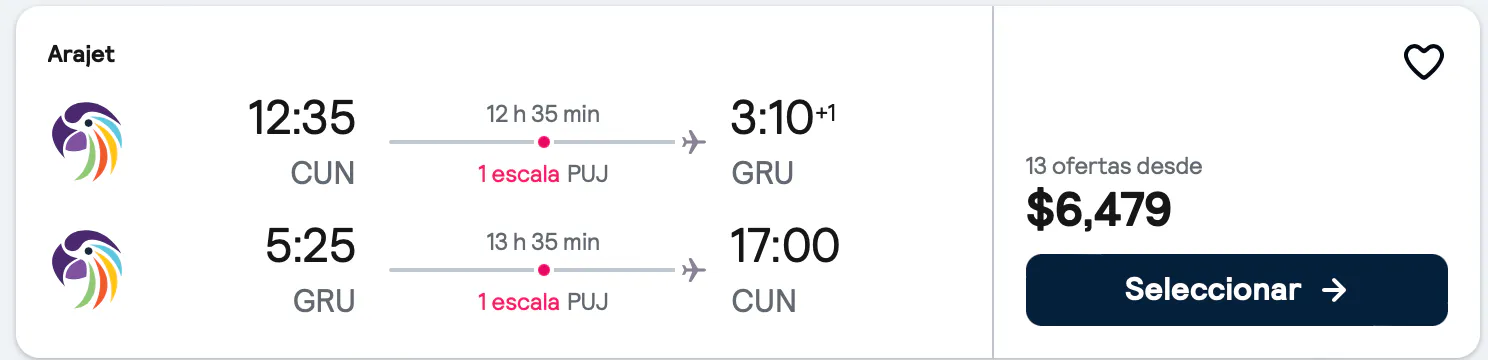Click the 3:10 +1 arrival at GRU

point(785,119)
